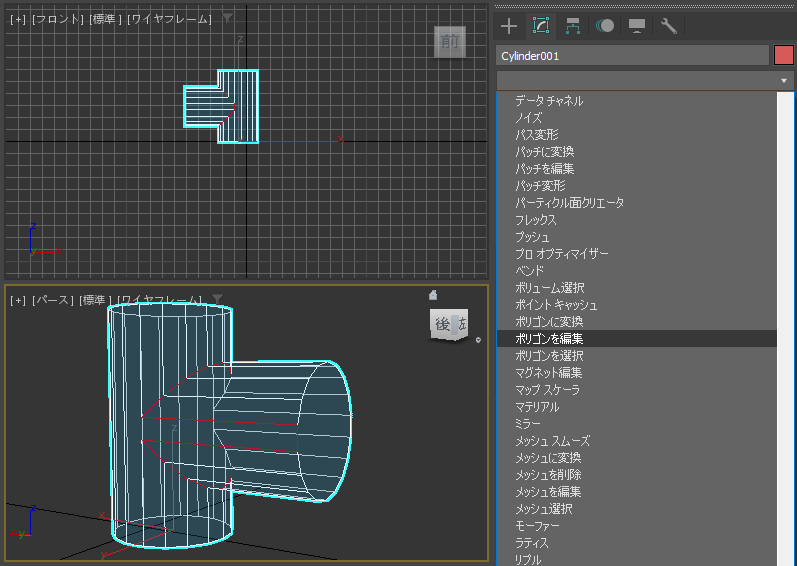This screenshot has width=797, height=566.
Task: Select ポリゴンを選択 modifier
Action: (637, 356)
